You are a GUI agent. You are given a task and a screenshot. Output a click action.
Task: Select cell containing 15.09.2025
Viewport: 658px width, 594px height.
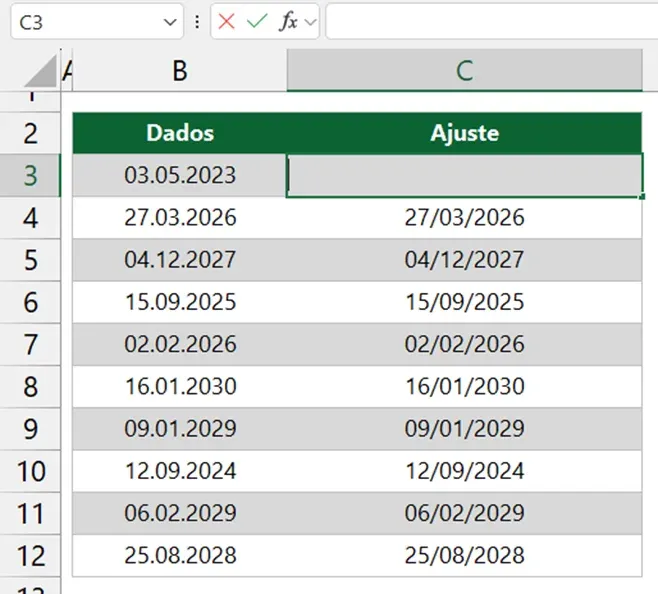point(180,302)
